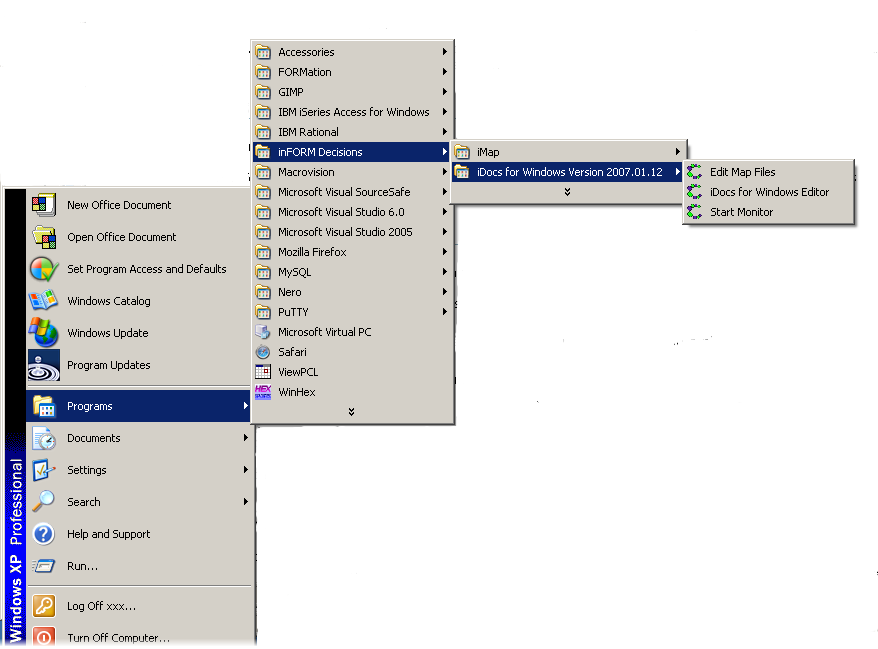Expand the Nero submenu arrow
The image size is (878, 649).
point(445,292)
